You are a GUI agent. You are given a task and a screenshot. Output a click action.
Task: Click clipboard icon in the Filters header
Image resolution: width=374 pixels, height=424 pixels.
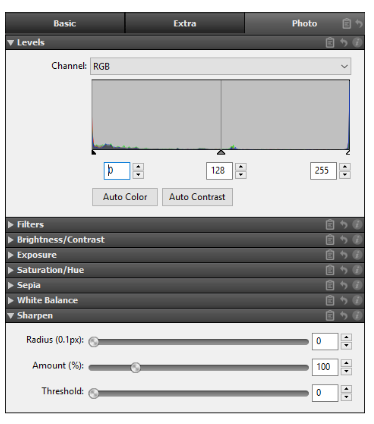pyautogui.click(x=330, y=225)
